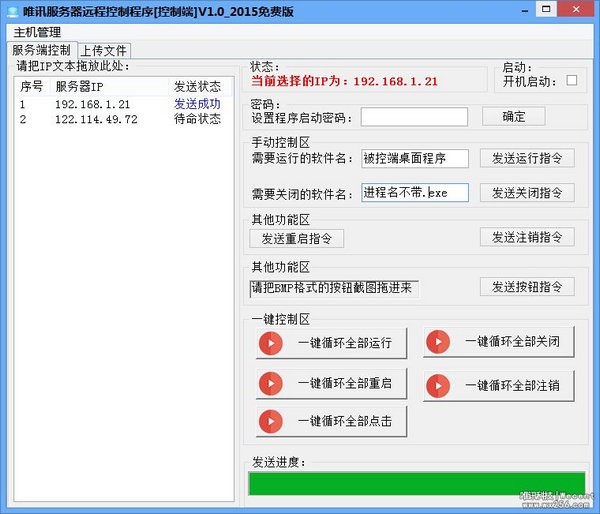This screenshot has height=514, width=600.
Task: Close the 唯讯 control program window
Action: tap(576, 9)
